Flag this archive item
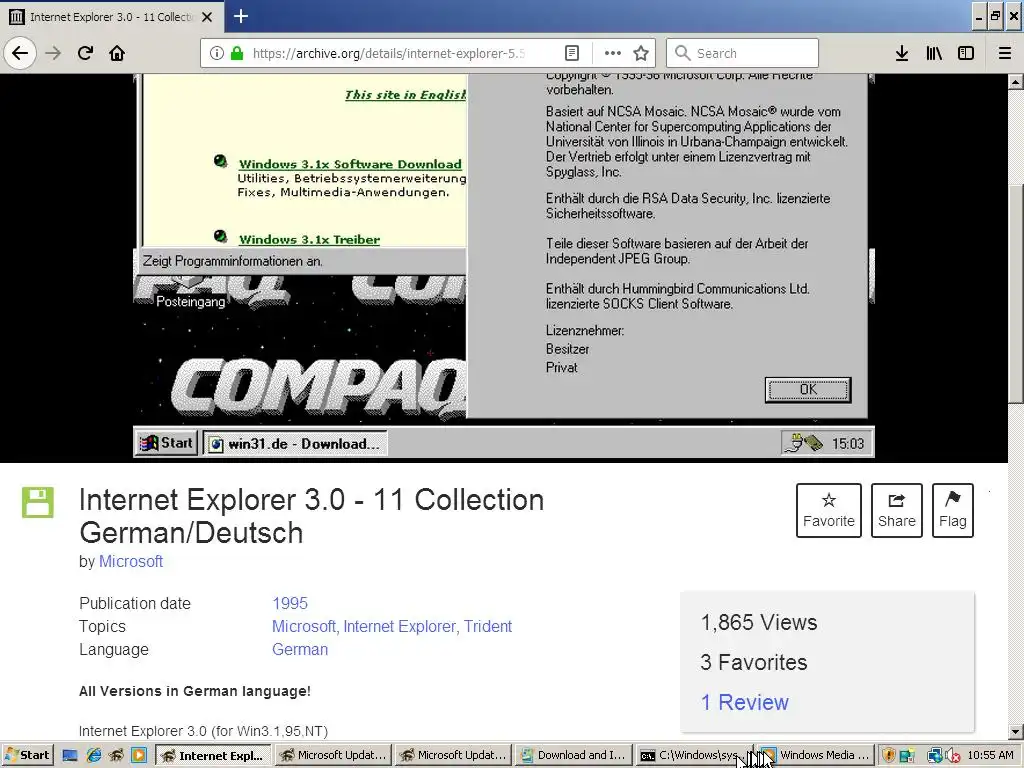The image size is (1024, 768). pyautogui.click(x=953, y=511)
